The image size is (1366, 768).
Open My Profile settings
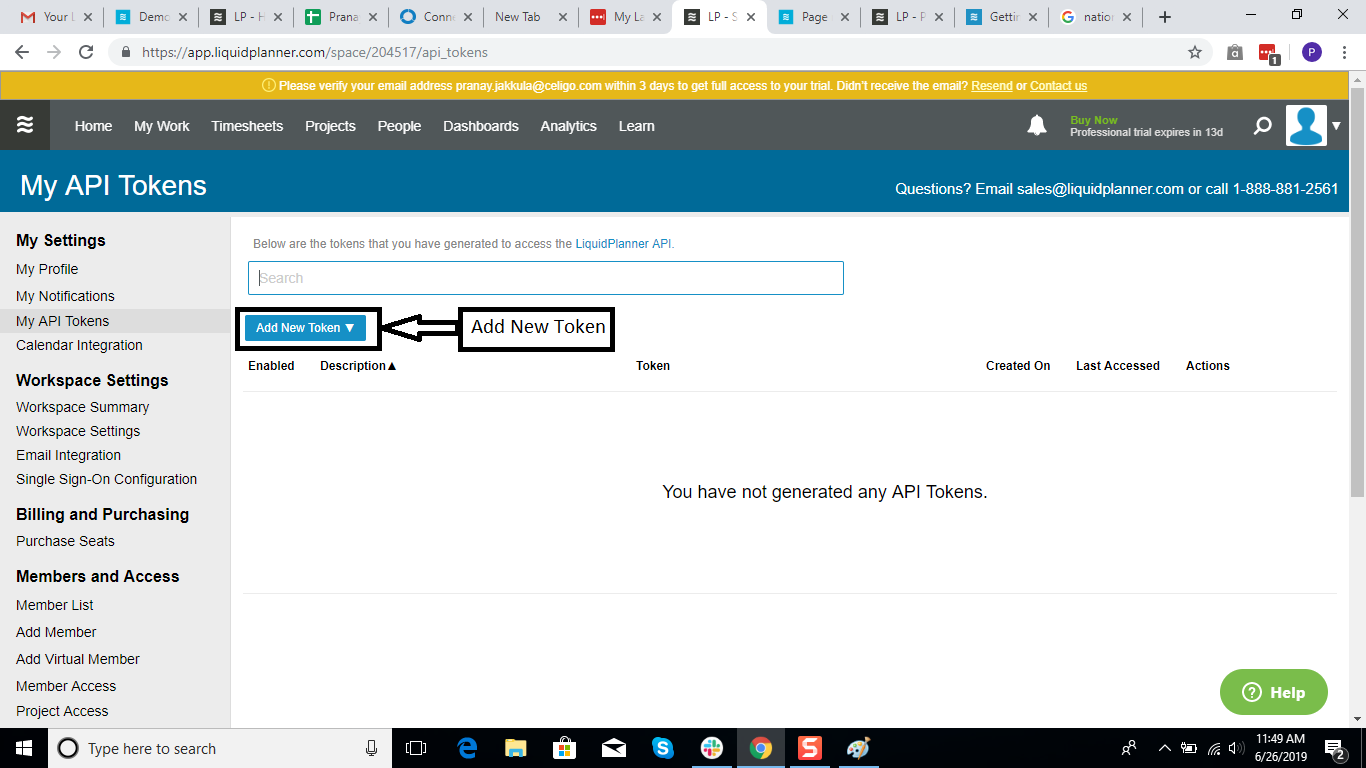pyautogui.click(x=47, y=269)
